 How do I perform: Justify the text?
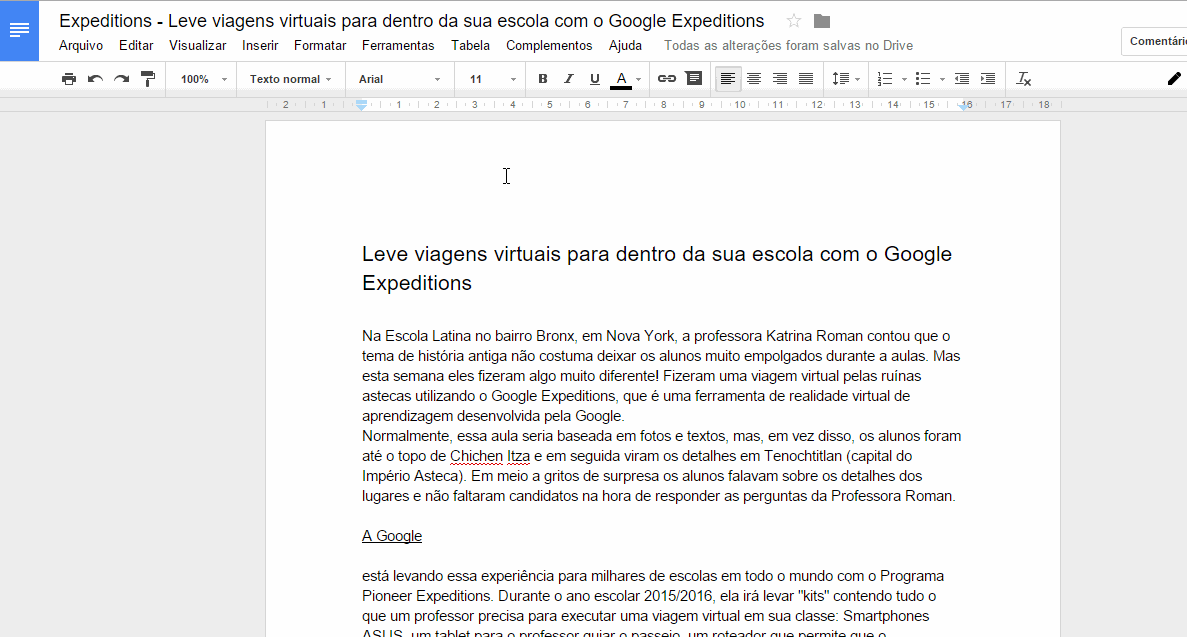806,79
